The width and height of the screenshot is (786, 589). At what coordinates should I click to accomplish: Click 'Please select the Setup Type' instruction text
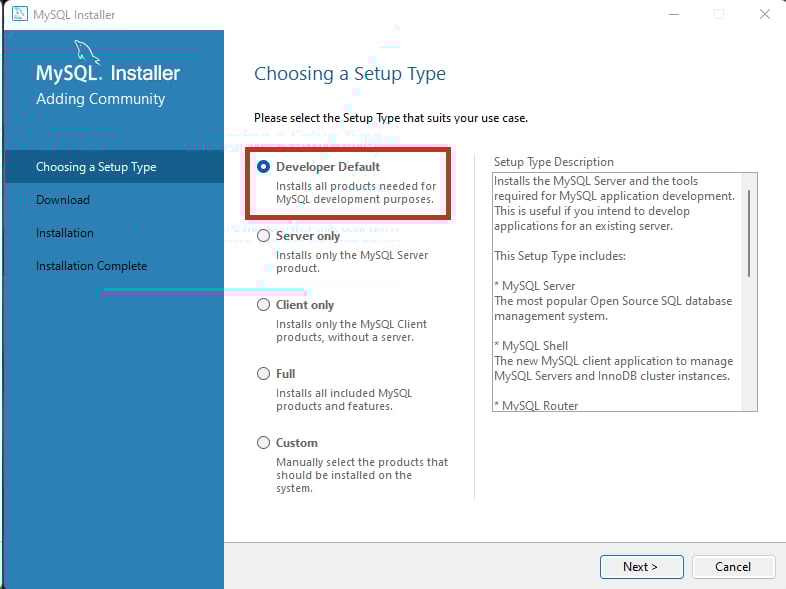coord(391,118)
